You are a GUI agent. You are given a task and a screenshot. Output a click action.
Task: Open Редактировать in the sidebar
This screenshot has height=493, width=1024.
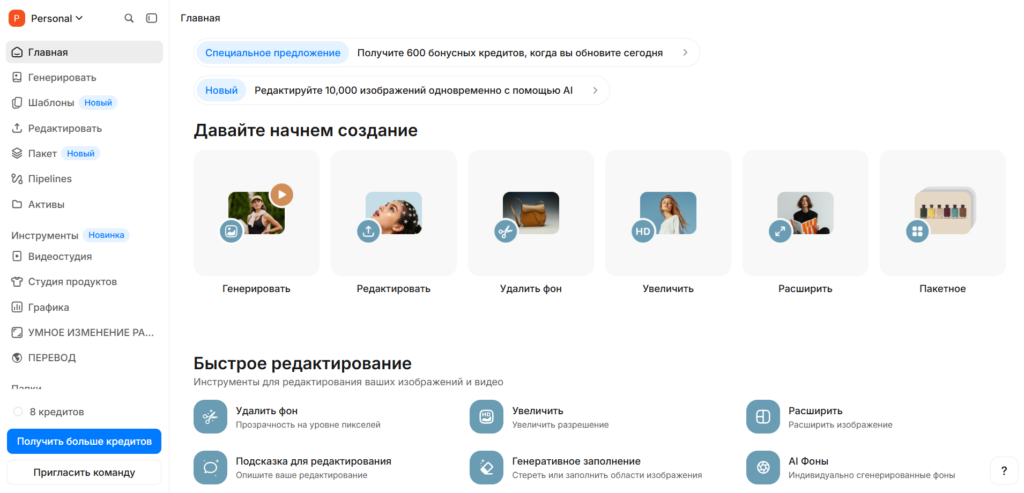point(84,128)
